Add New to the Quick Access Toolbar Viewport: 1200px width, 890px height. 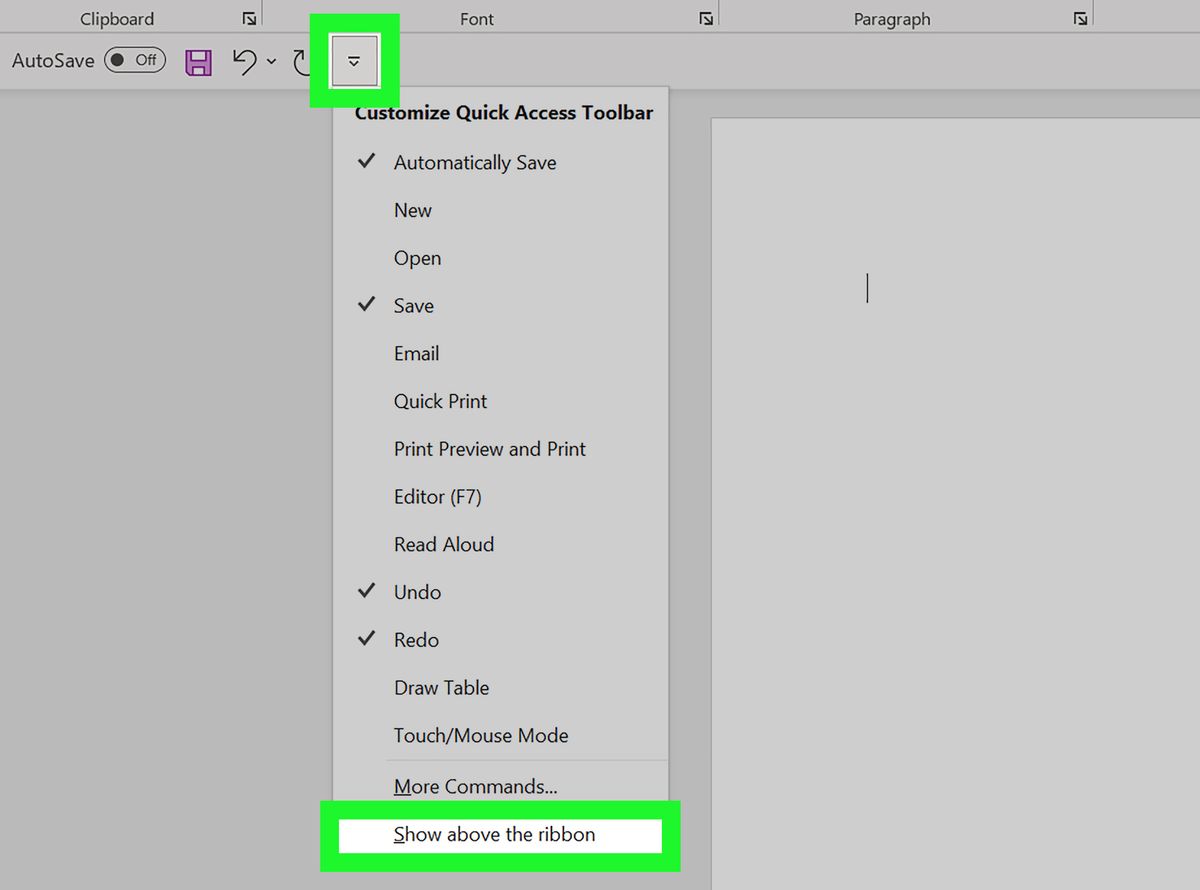point(500,211)
